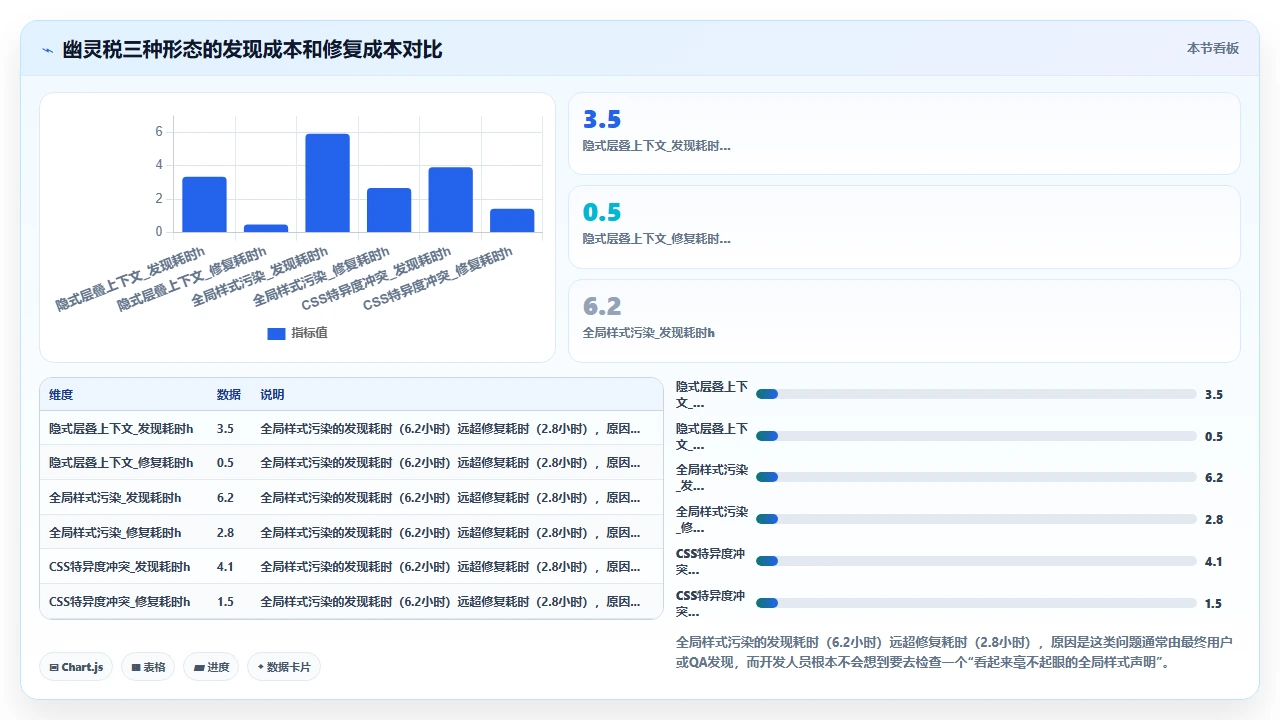The width and height of the screenshot is (1280, 720).
Task: Click the 维度 column header
Action: (61, 395)
